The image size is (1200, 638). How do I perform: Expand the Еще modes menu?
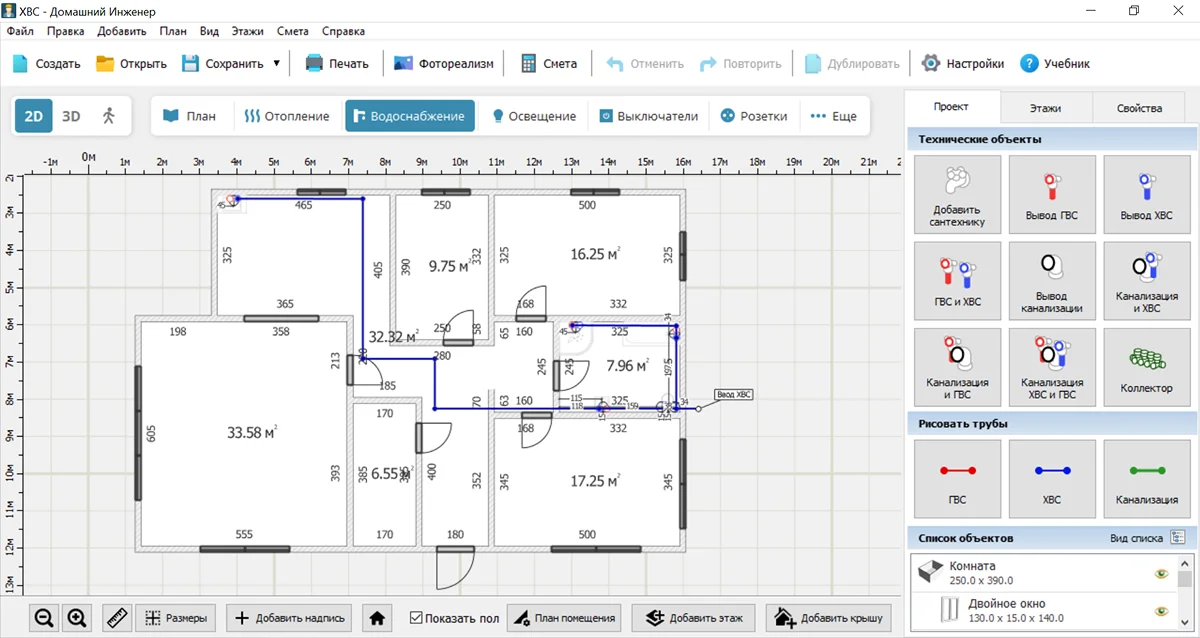click(x=833, y=116)
